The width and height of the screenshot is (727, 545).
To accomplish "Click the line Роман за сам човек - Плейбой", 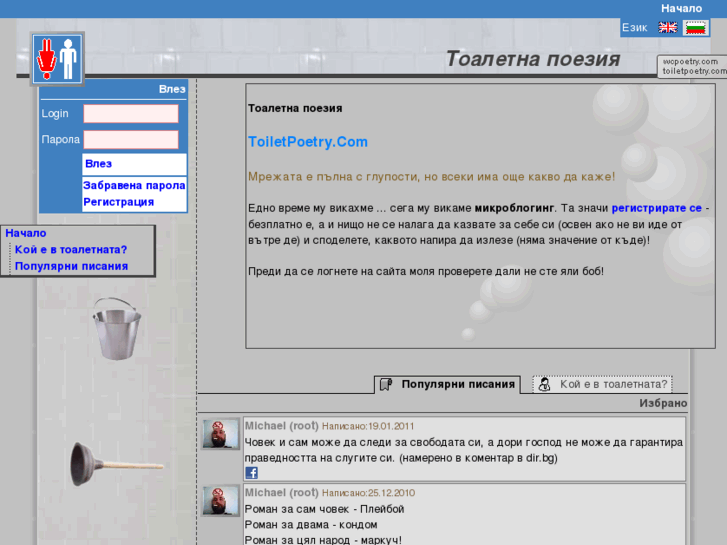I will click(325, 509).
